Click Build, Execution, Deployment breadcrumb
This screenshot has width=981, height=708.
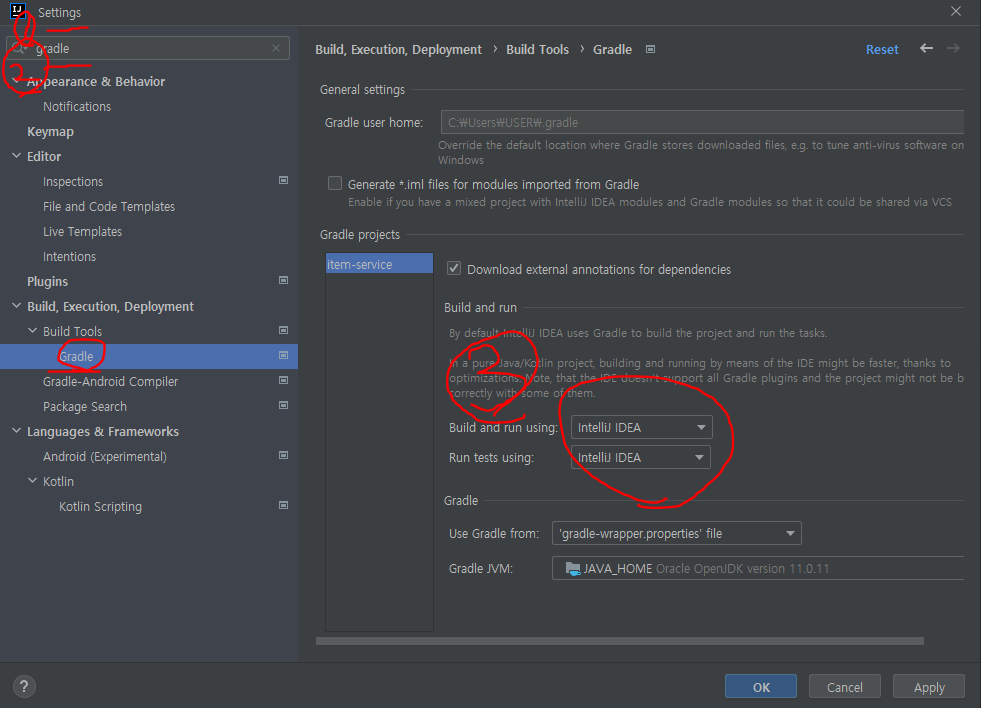coord(398,49)
